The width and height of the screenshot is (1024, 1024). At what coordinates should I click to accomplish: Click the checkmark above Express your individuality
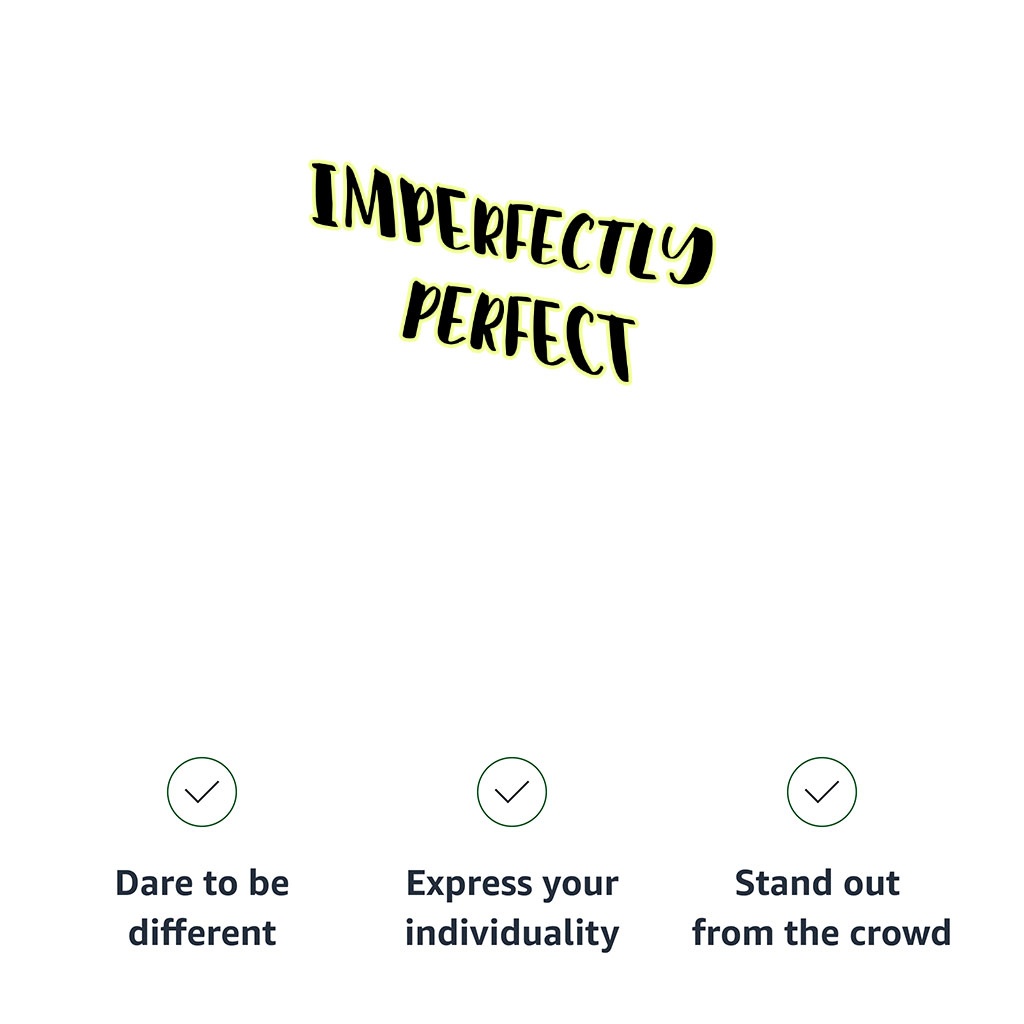[512, 792]
